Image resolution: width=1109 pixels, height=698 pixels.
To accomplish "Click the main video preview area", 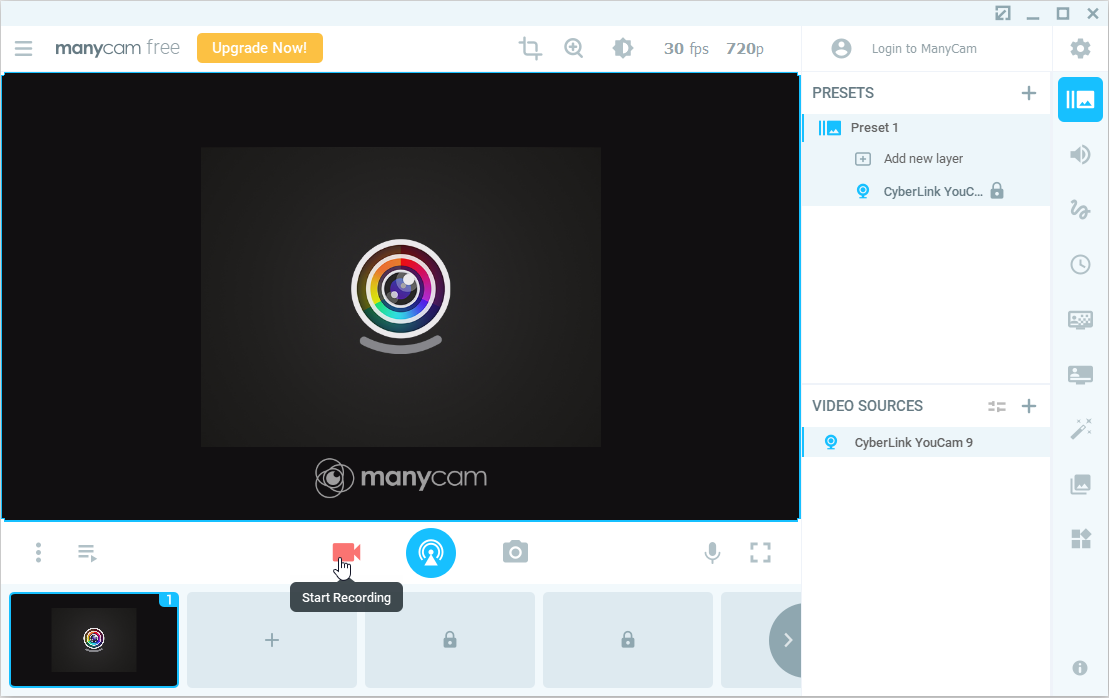I will coord(400,297).
